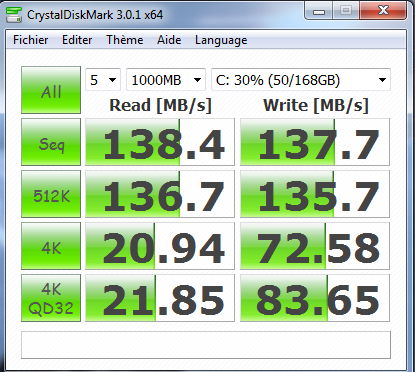415x372 pixels.
Task: Start the 4K QD32 benchmark
Action: click(51, 298)
